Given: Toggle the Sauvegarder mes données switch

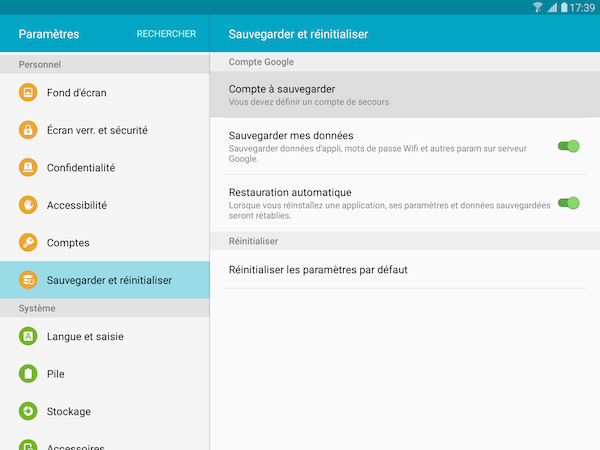Looking at the screenshot, I should pos(568,146).
